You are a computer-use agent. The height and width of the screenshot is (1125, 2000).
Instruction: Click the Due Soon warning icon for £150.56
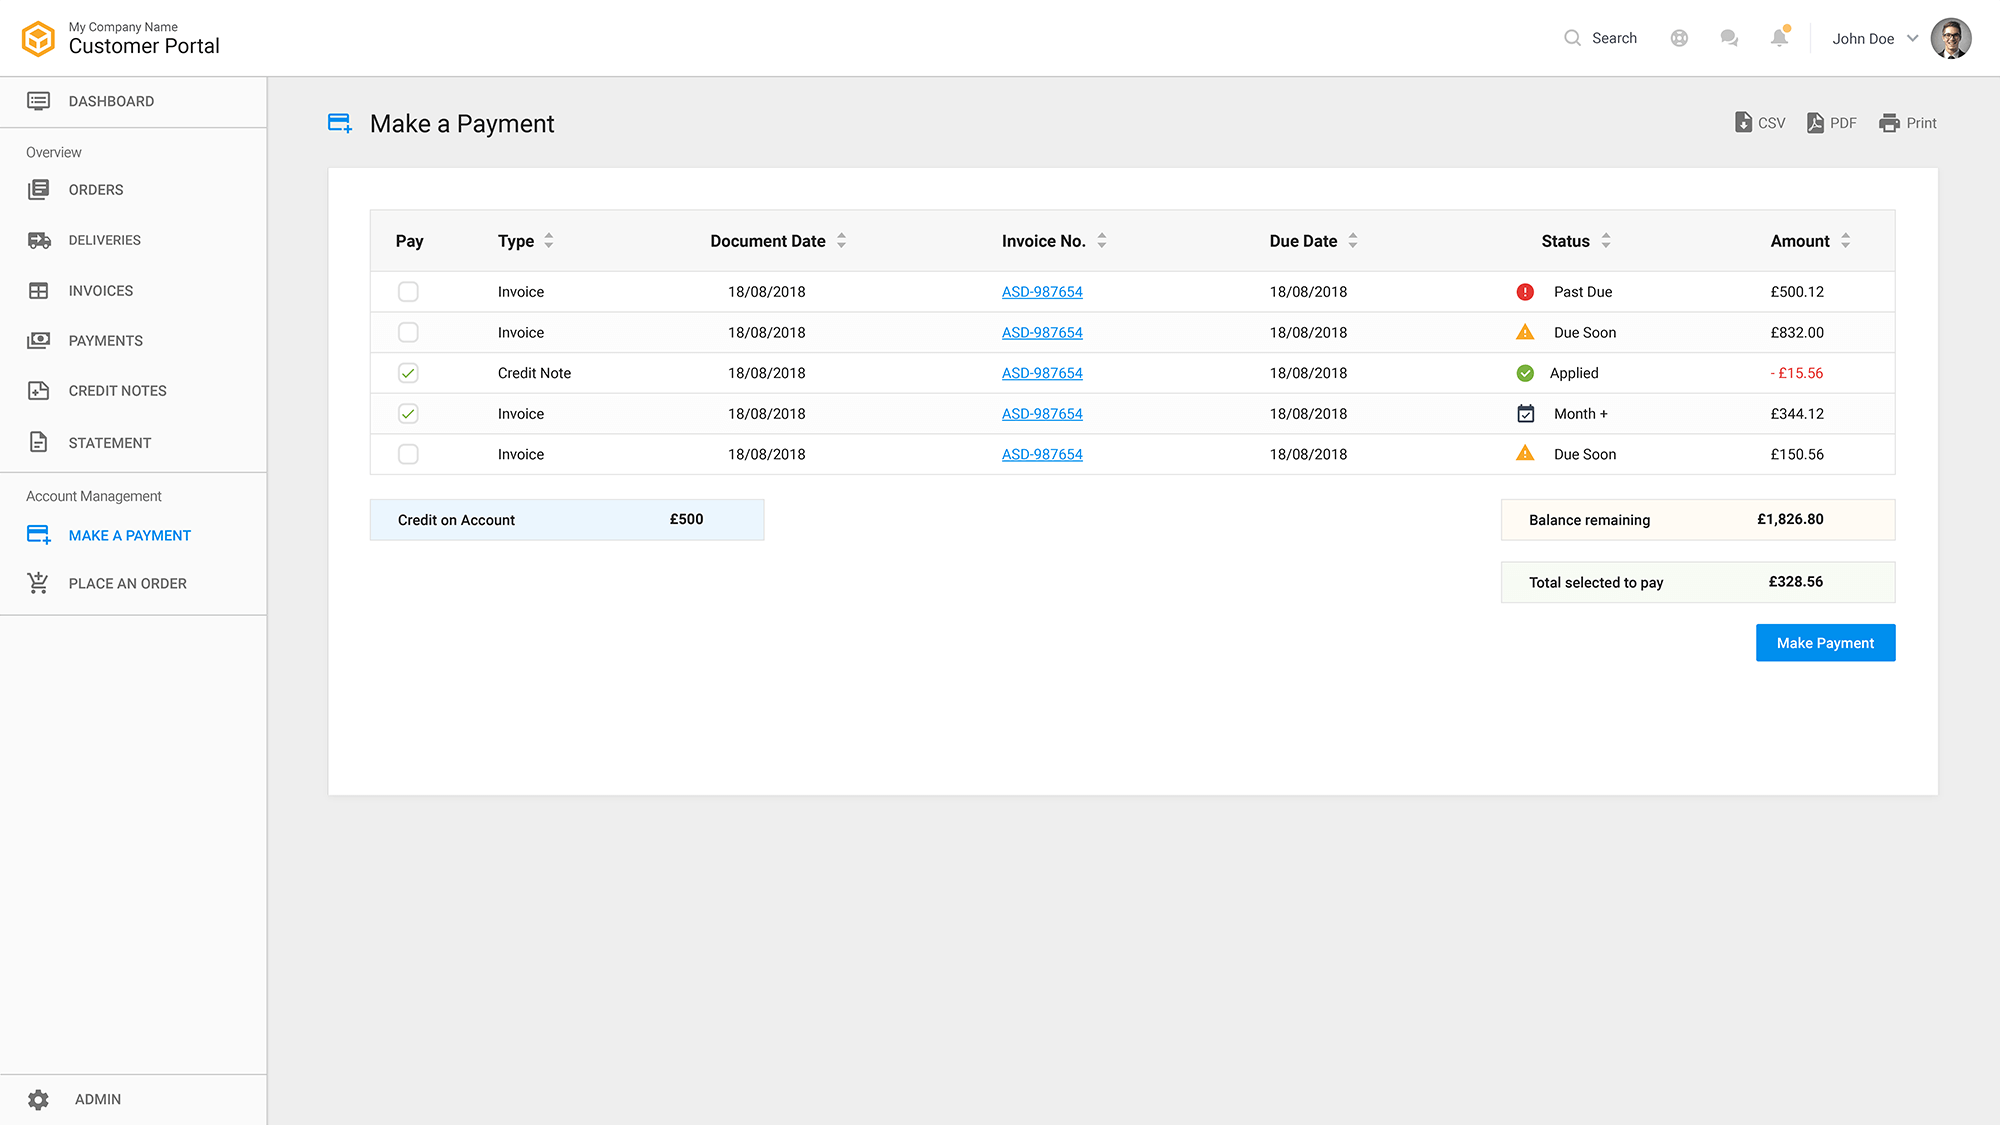coord(1525,453)
